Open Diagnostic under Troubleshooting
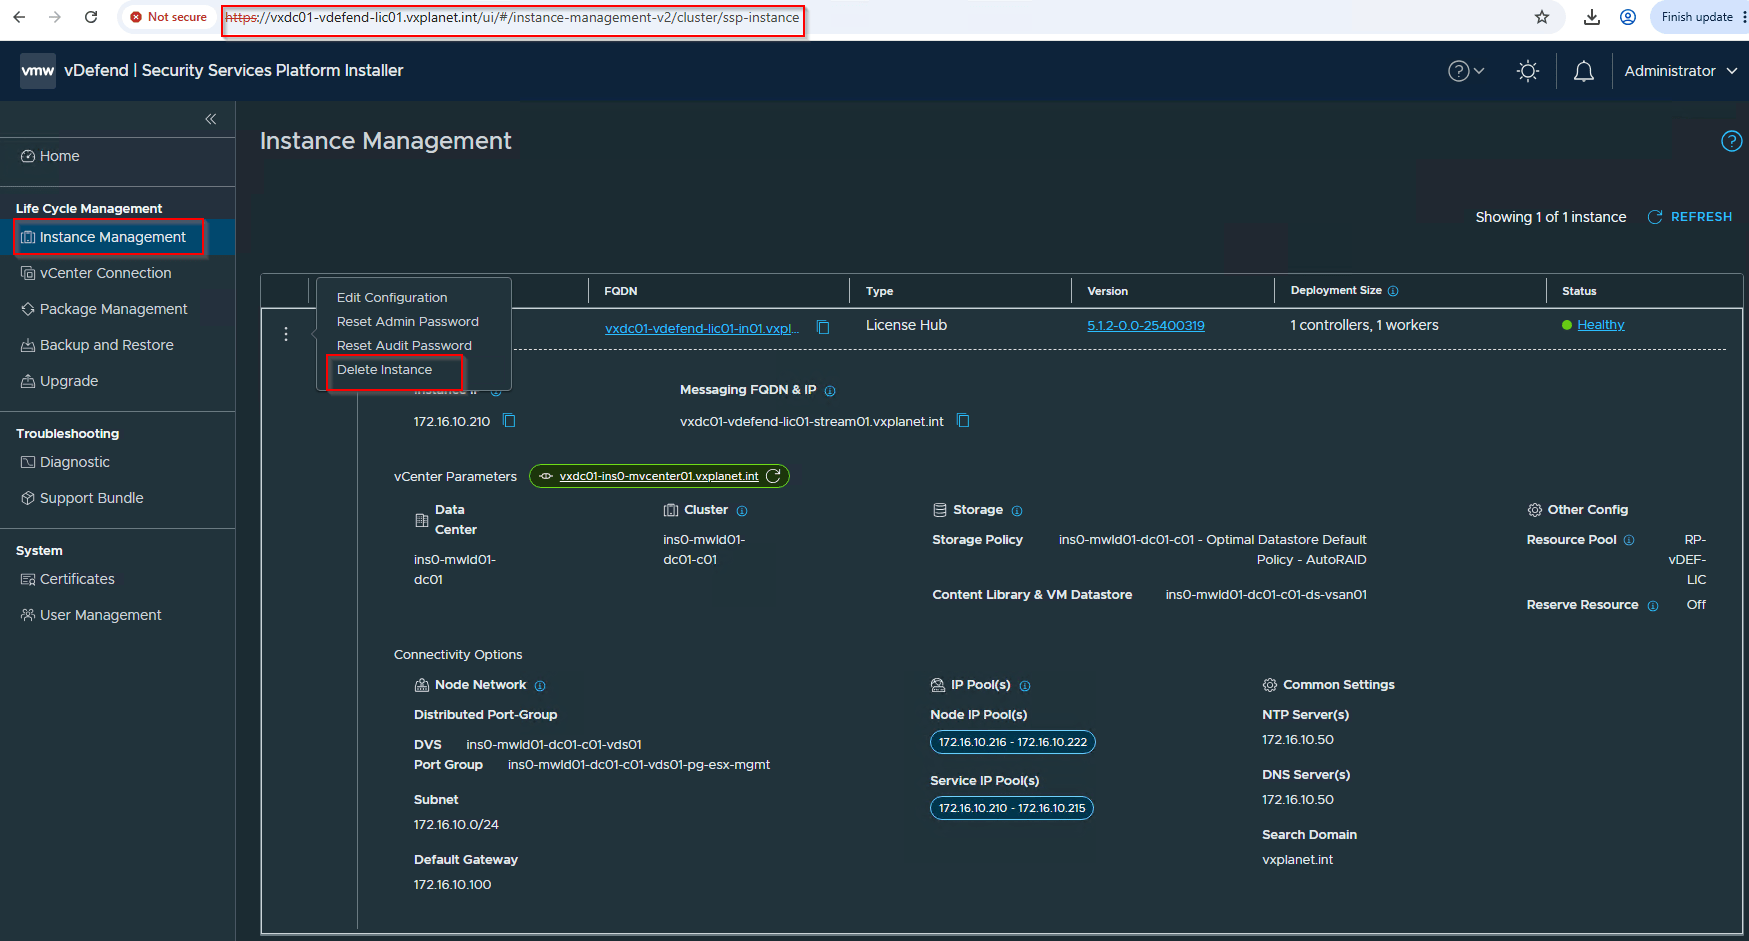 coord(65,462)
